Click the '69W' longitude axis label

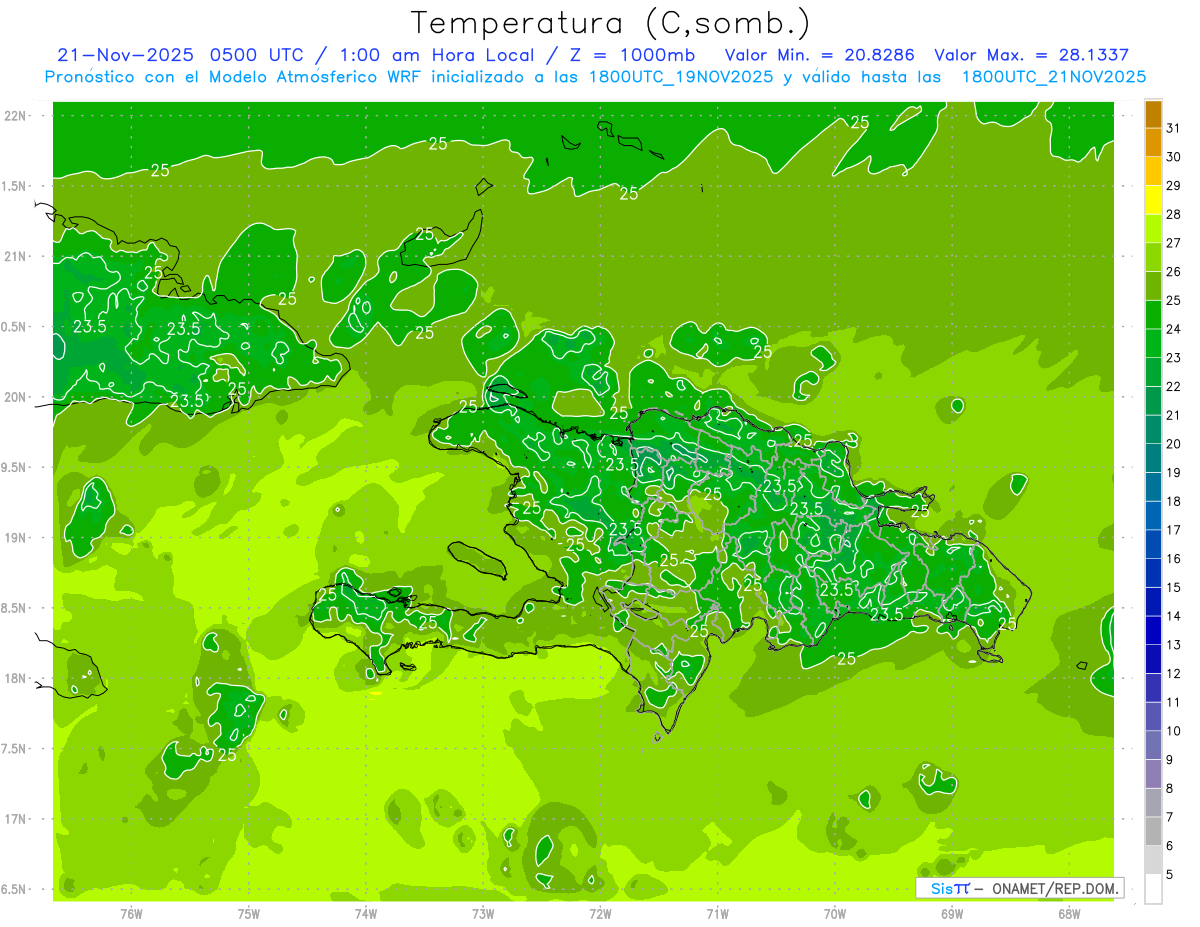pos(952,914)
